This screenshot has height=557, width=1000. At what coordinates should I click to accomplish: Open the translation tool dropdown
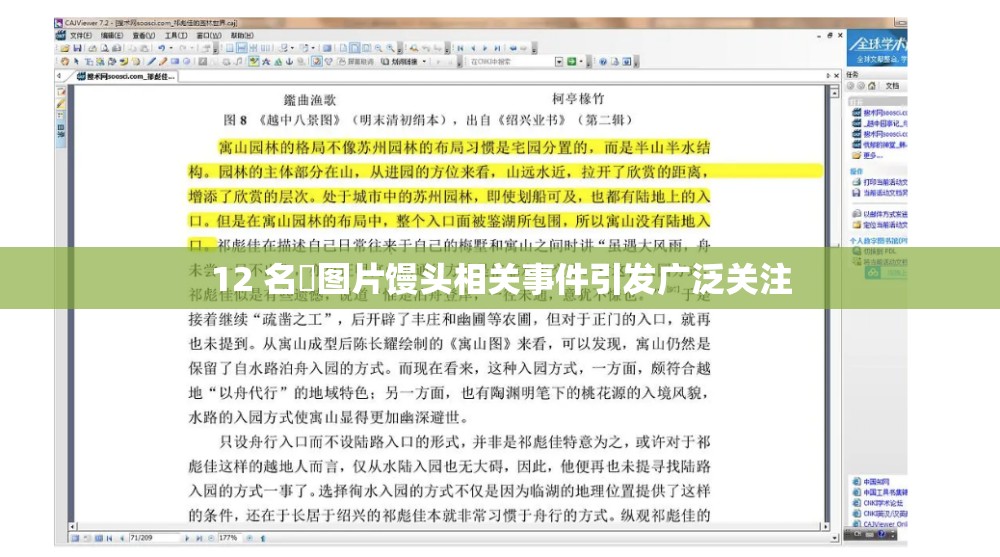coord(424,61)
